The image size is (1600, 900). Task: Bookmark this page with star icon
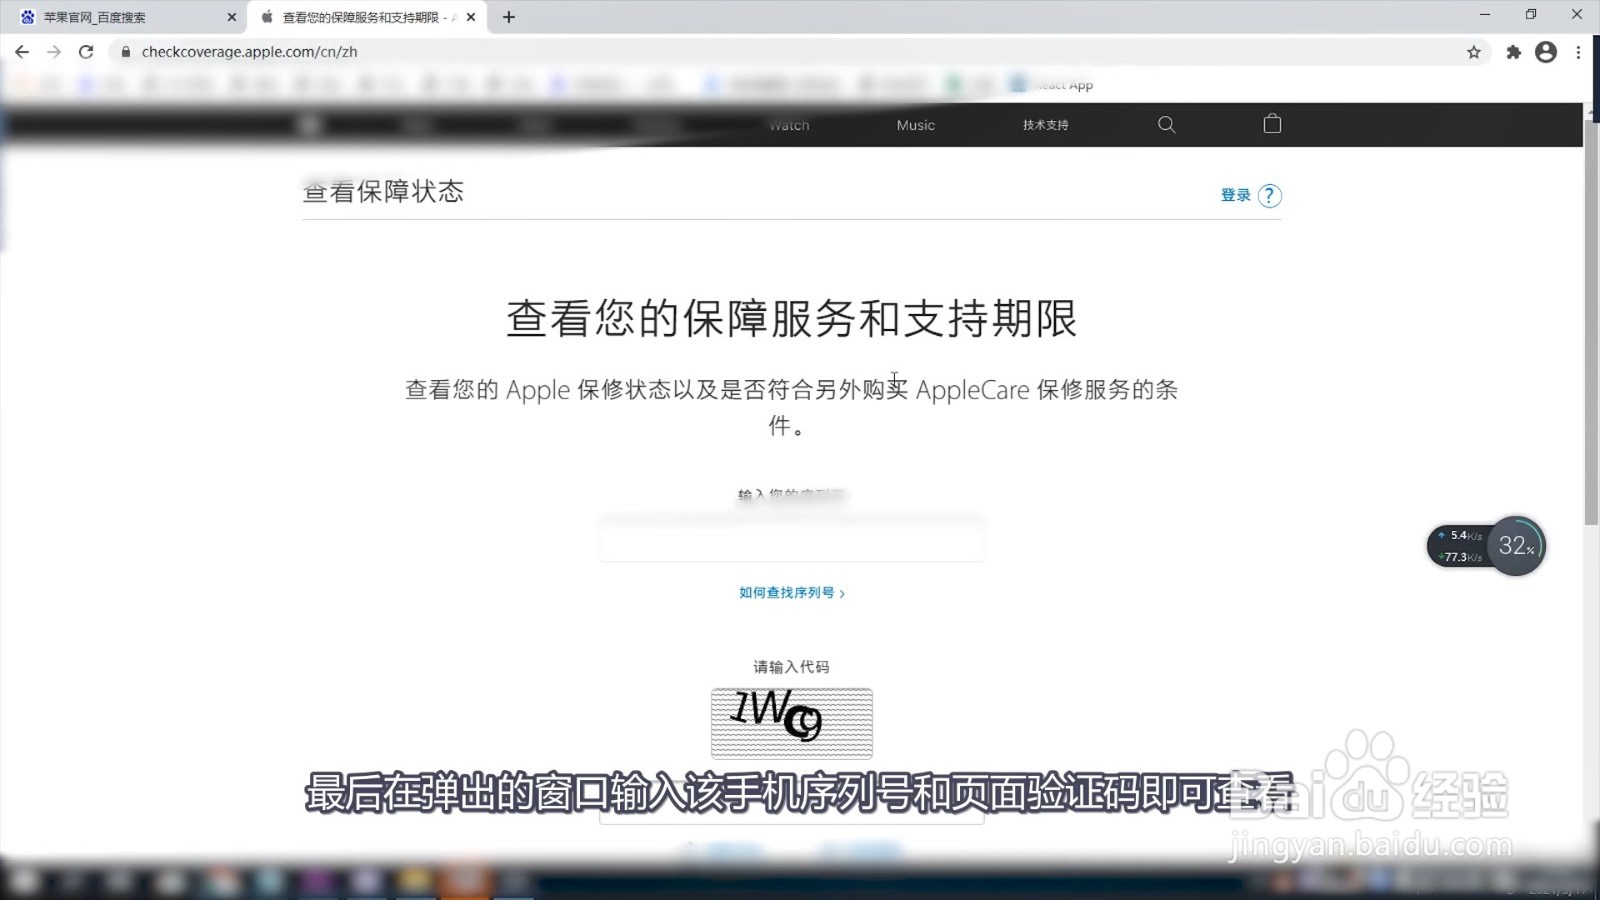click(x=1473, y=52)
